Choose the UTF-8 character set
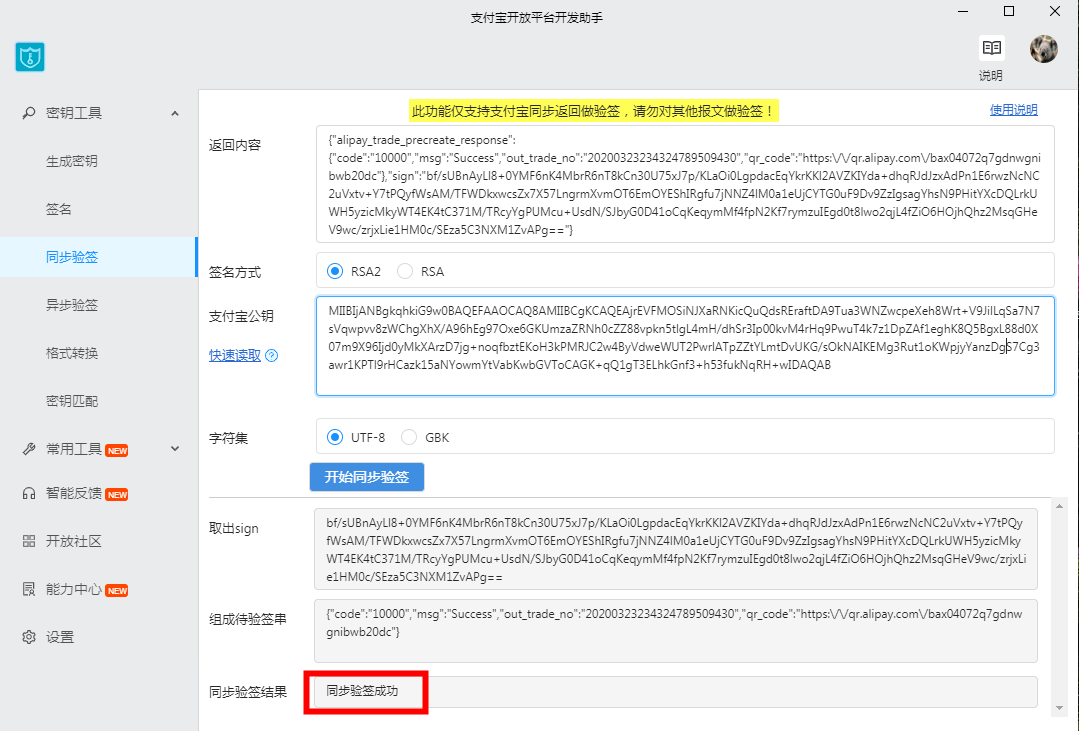 tap(335, 437)
